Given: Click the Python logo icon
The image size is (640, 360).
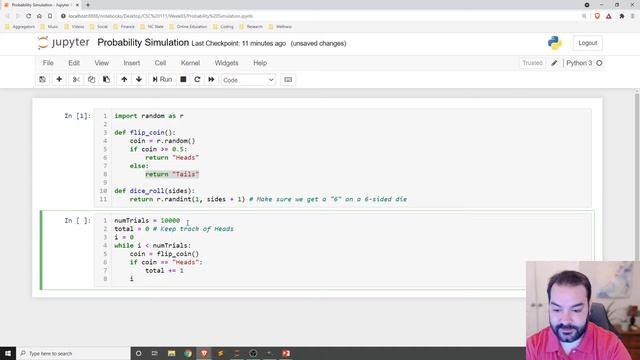Looking at the screenshot, I should (554, 43).
